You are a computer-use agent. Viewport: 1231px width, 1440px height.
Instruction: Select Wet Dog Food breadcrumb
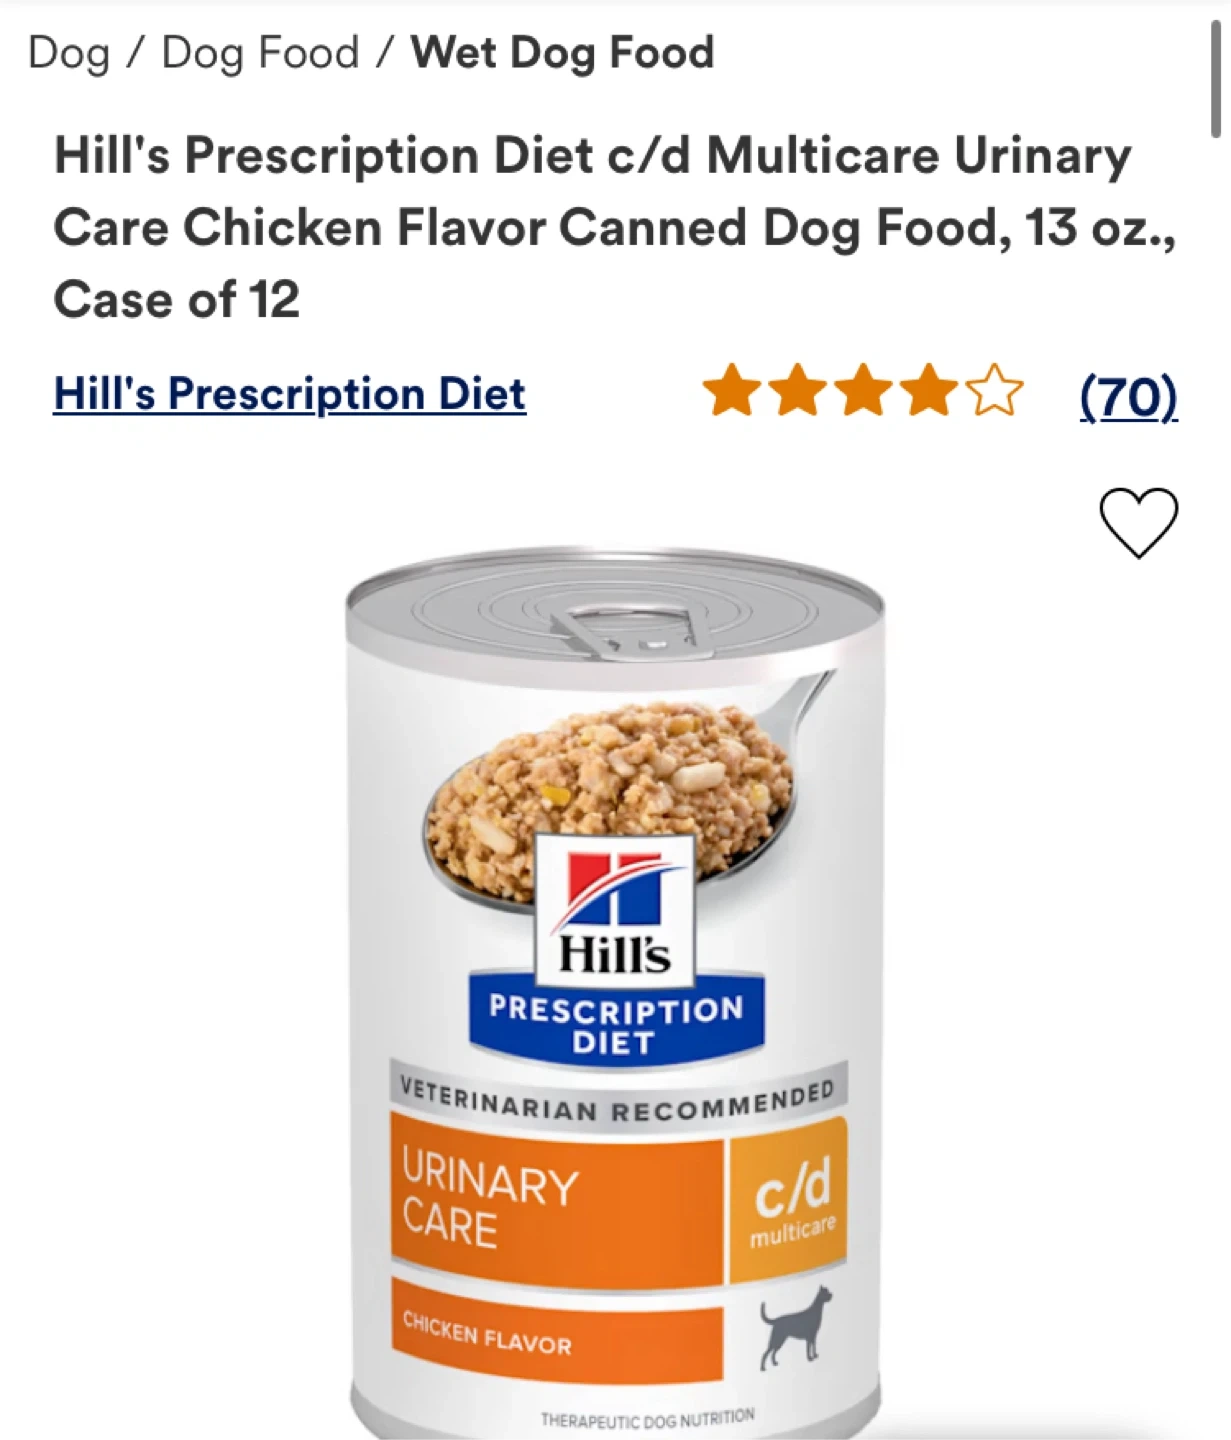(x=563, y=53)
